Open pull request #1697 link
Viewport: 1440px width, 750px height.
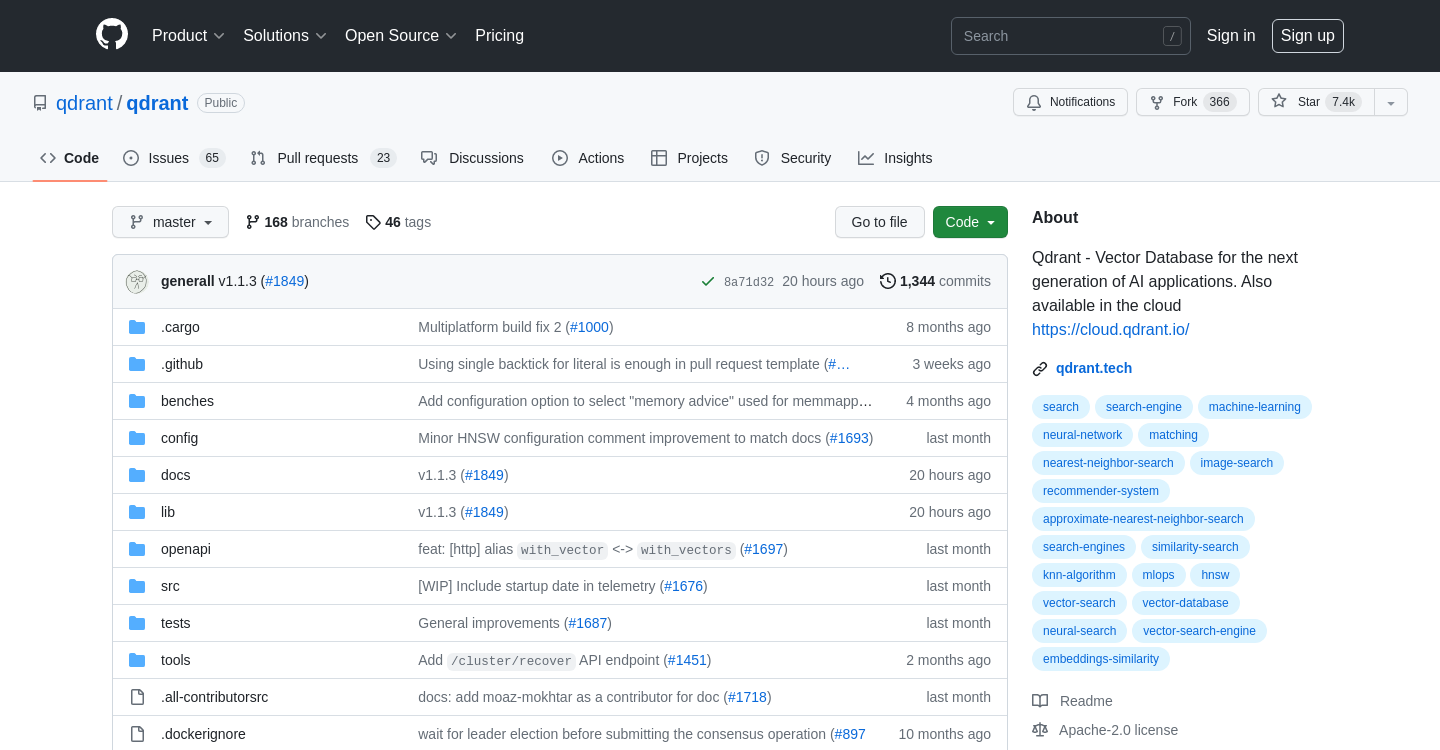[x=764, y=549]
